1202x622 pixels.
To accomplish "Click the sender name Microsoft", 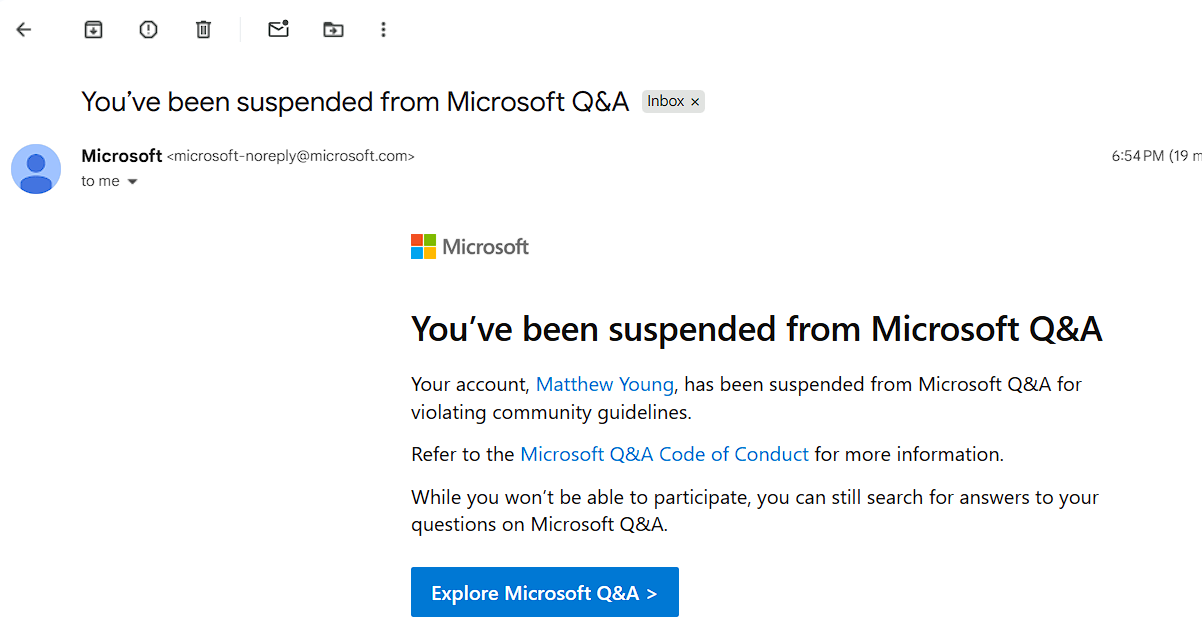I will [x=121, y=156].
